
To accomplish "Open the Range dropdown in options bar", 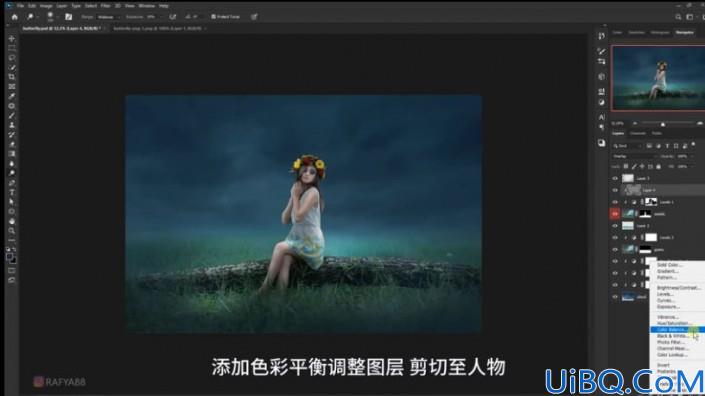I will pos(108,17).
